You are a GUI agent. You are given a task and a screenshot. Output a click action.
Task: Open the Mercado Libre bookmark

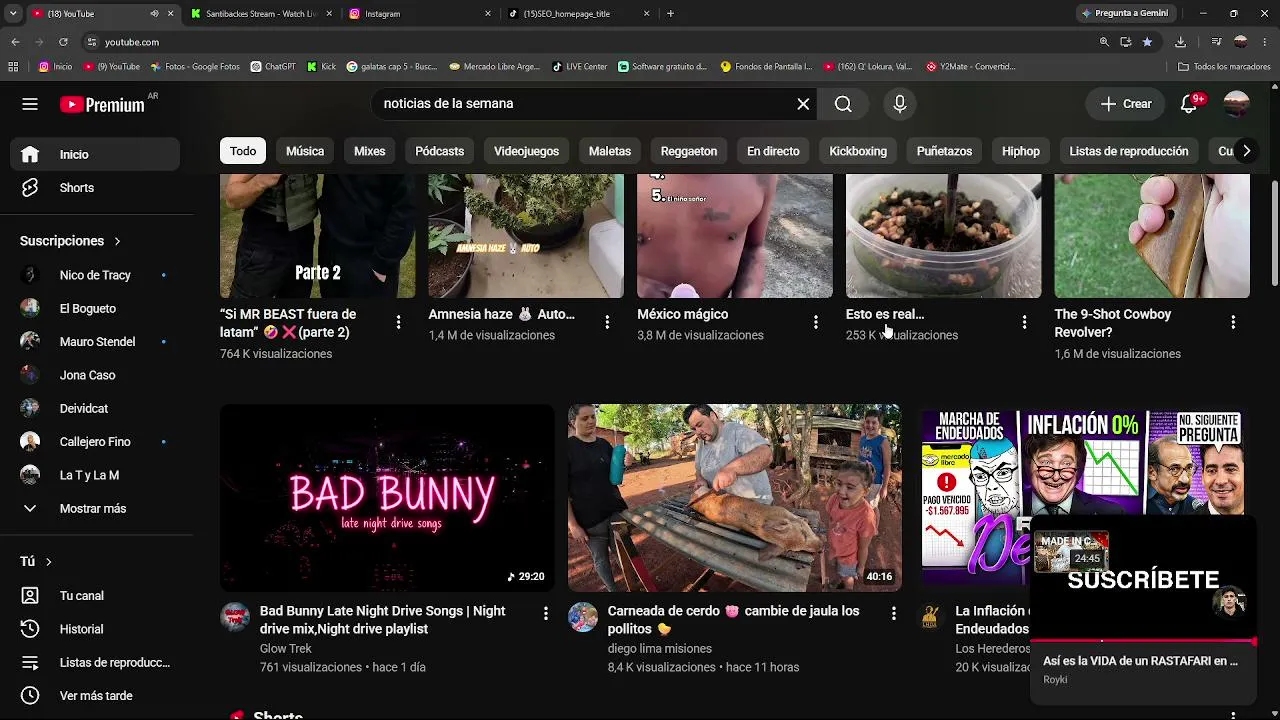click(495, 67)
